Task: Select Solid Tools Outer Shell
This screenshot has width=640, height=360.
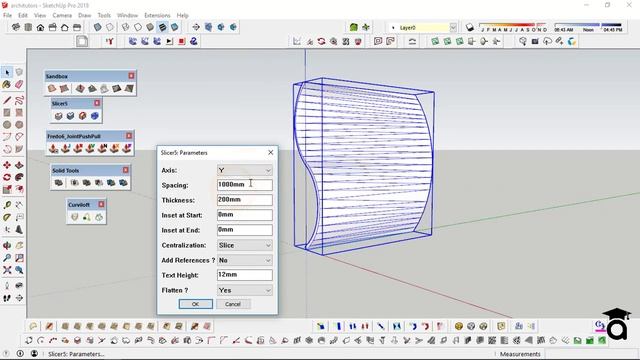Action: tap(59, 182)
